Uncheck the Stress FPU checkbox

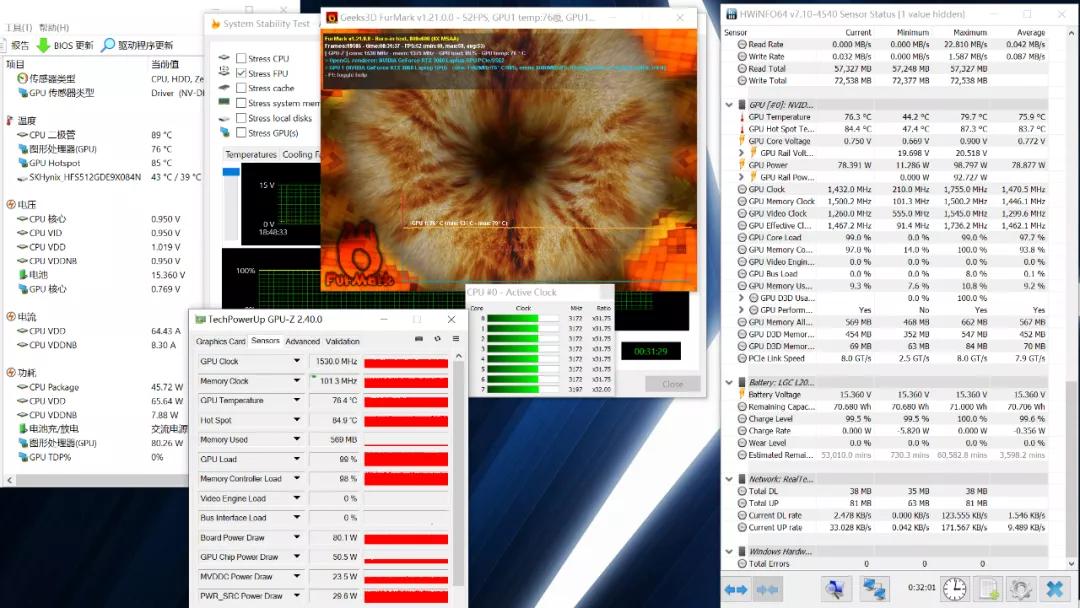[x=241, y=73]
